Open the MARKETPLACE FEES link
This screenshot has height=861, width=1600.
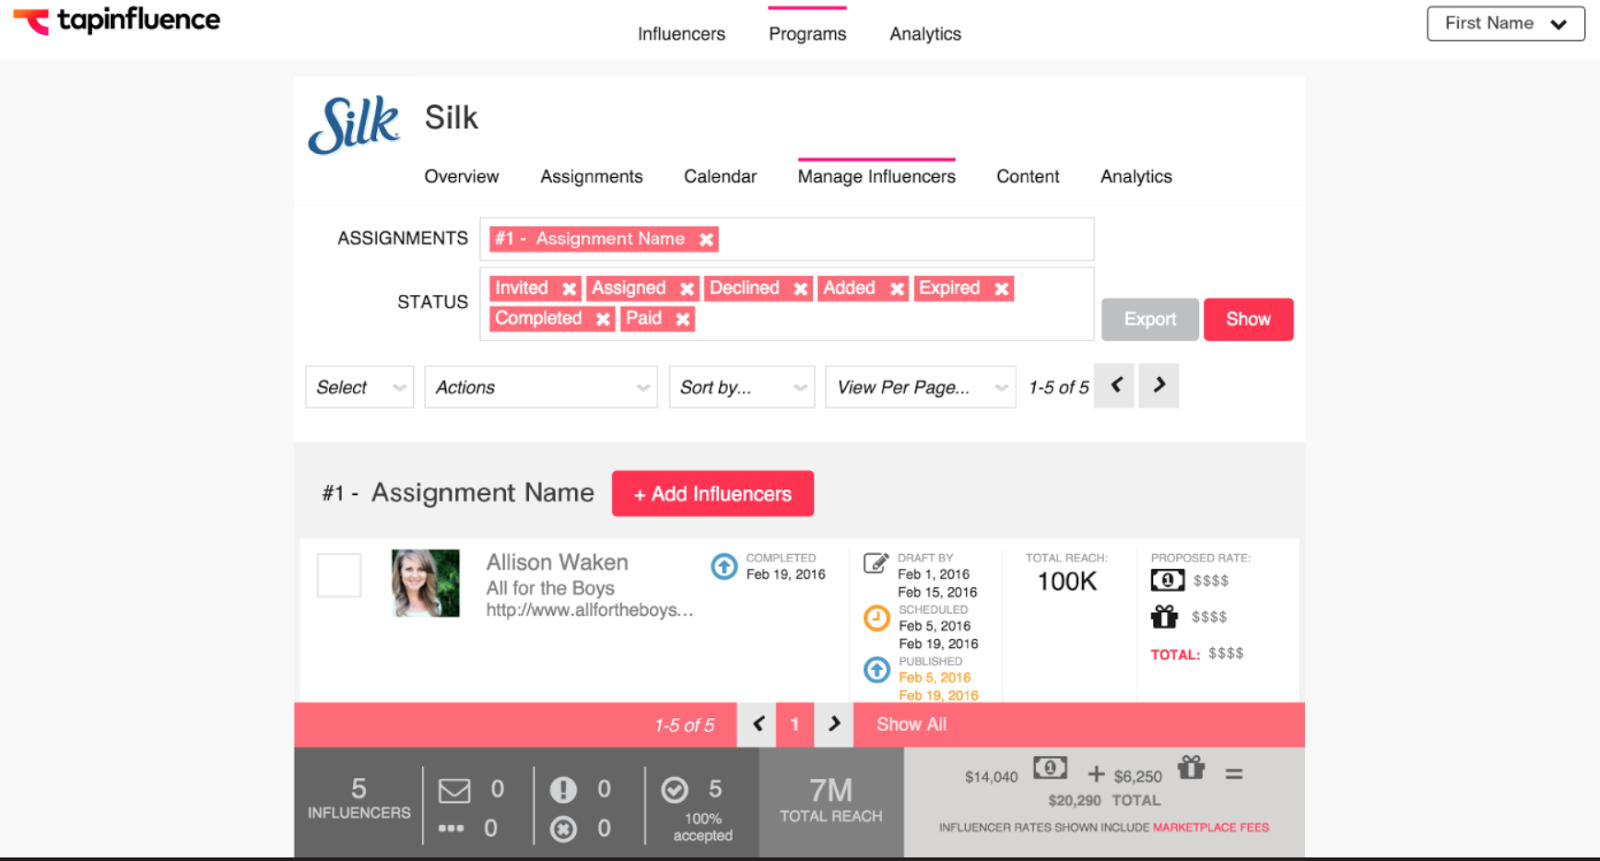[1211, 828]
